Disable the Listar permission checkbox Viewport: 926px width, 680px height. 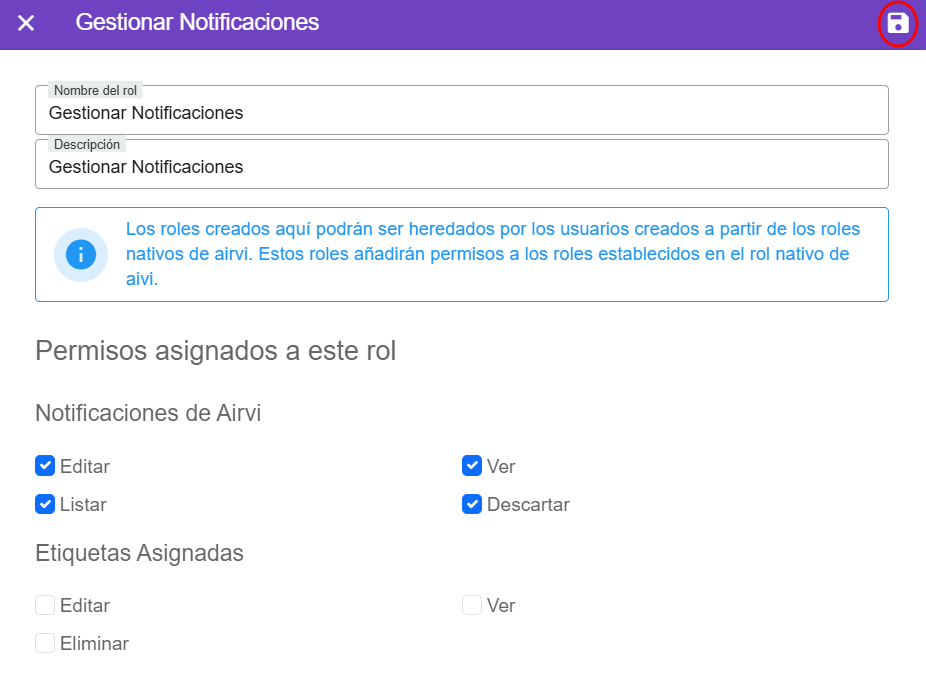pyautogui.click(x=45, y=504)
